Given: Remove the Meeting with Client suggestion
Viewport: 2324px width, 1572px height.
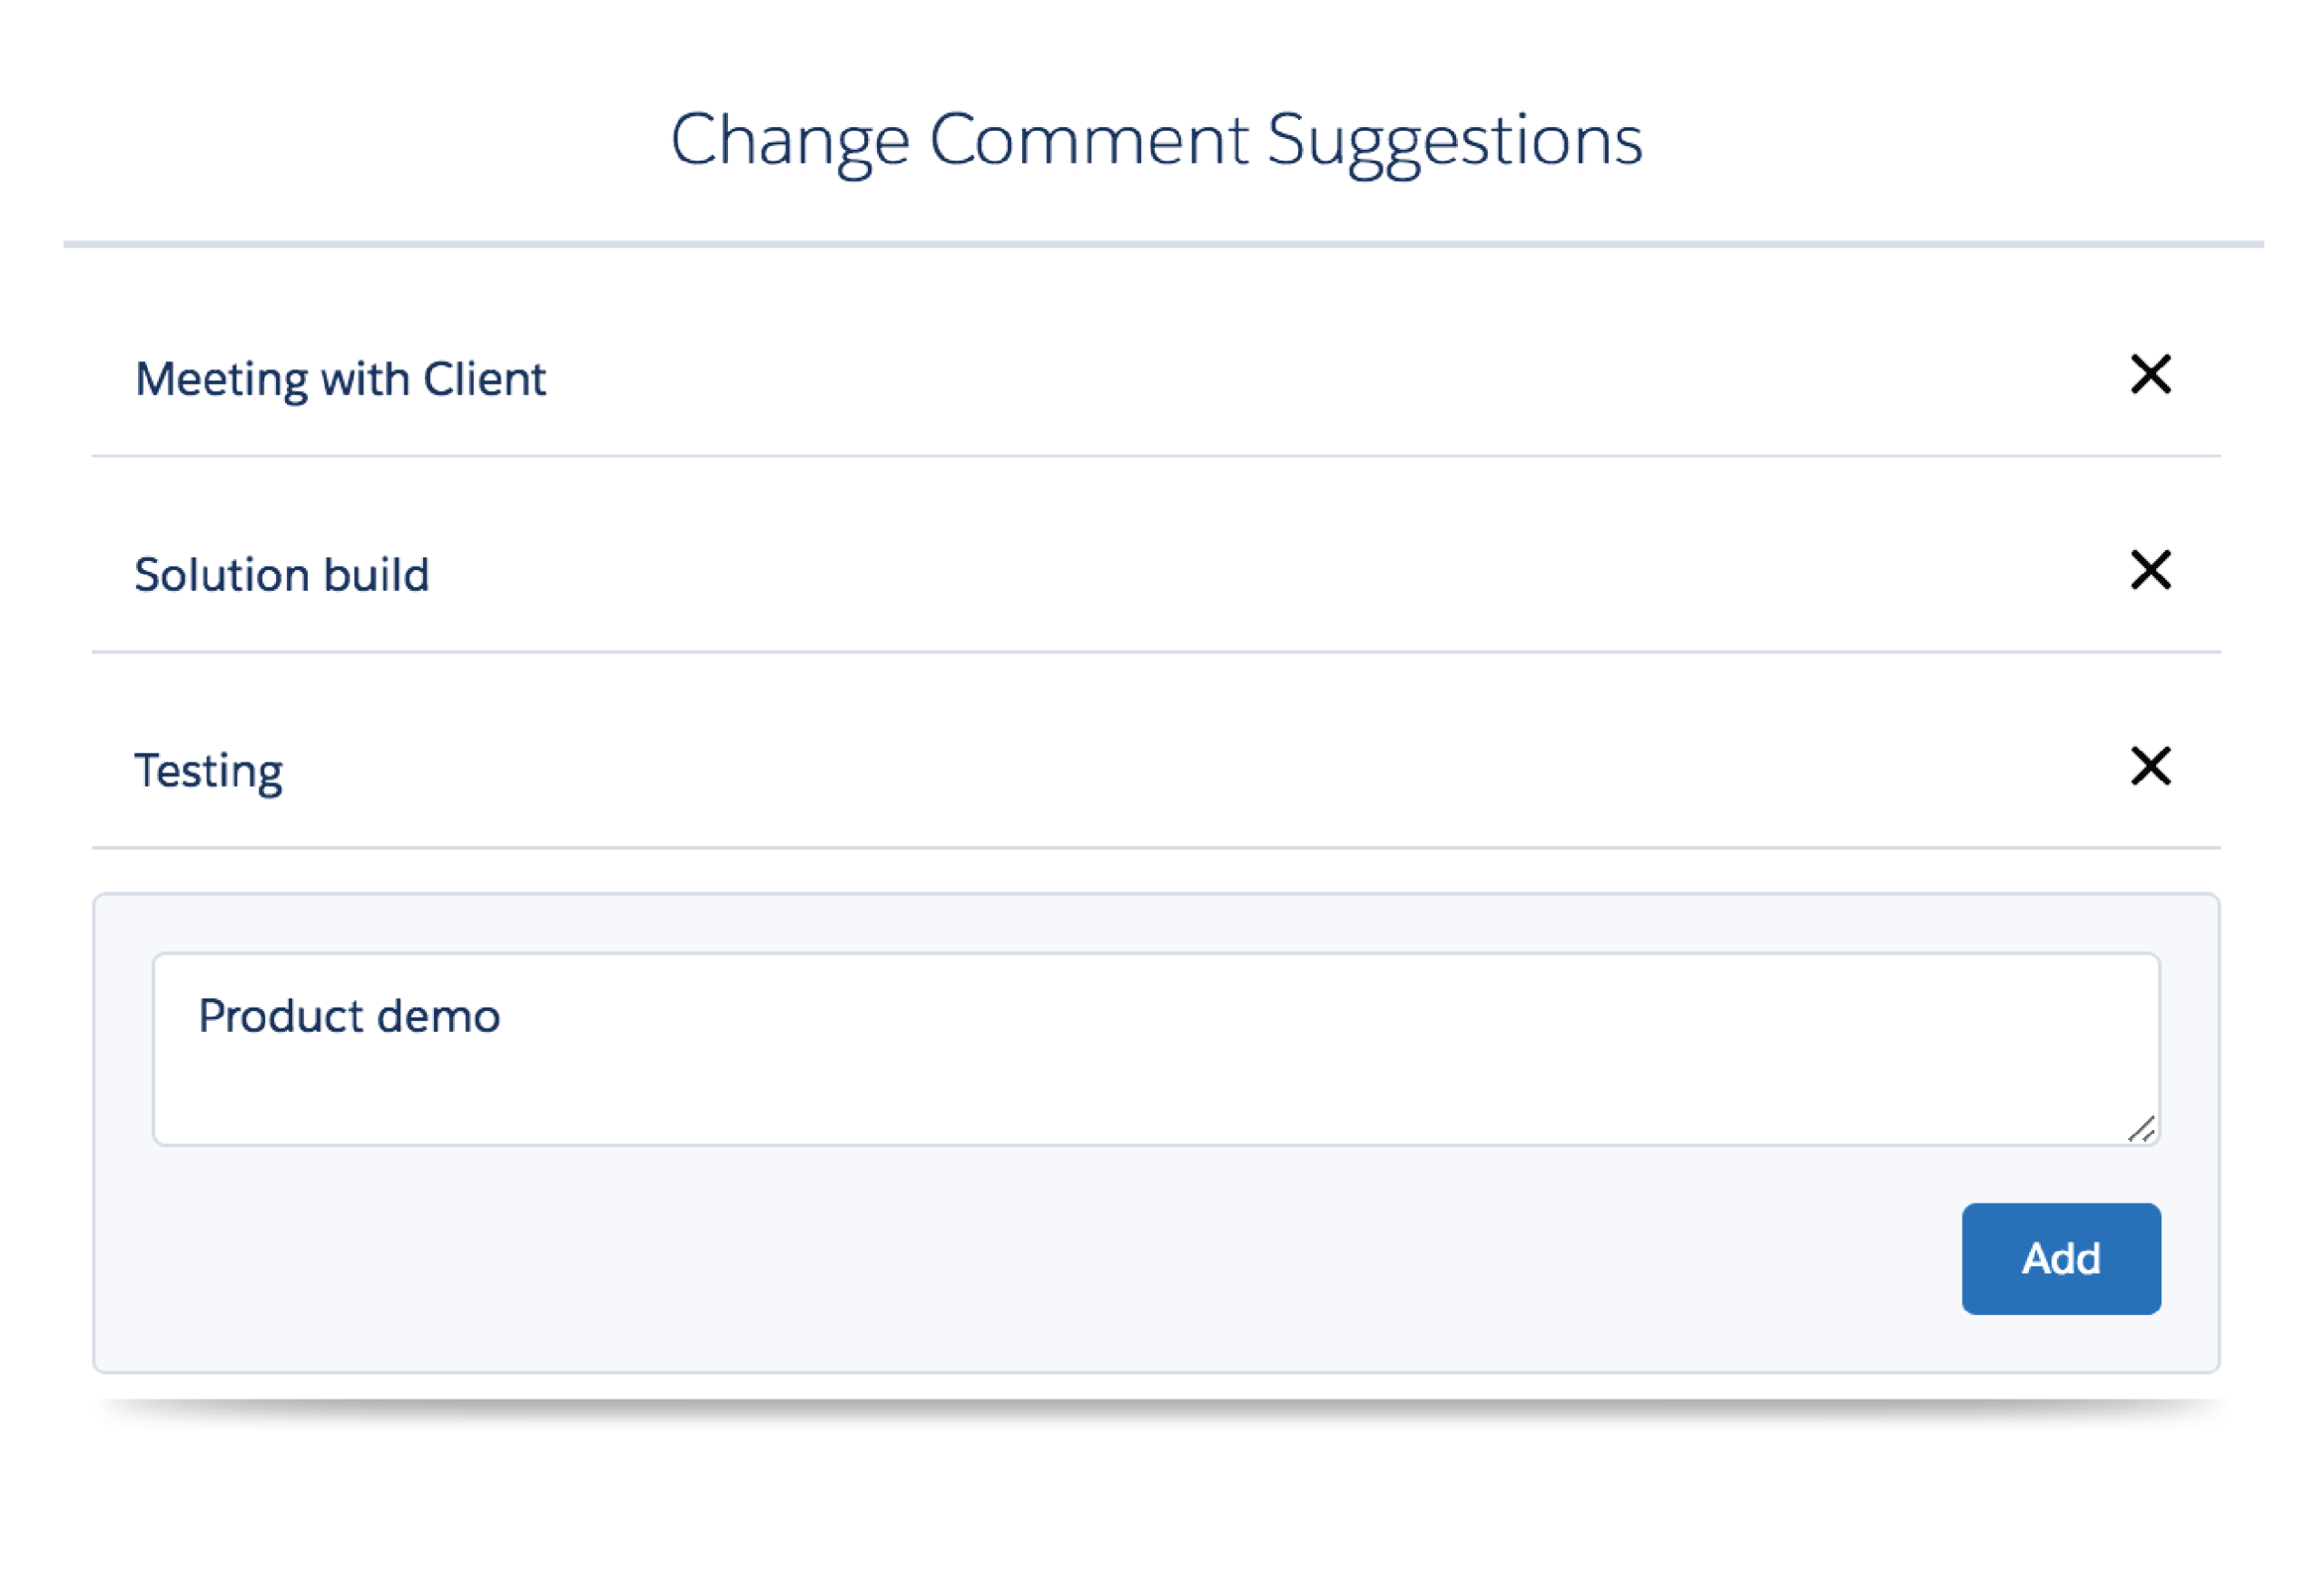Looking at the screenshot, I should point(2150,375).
